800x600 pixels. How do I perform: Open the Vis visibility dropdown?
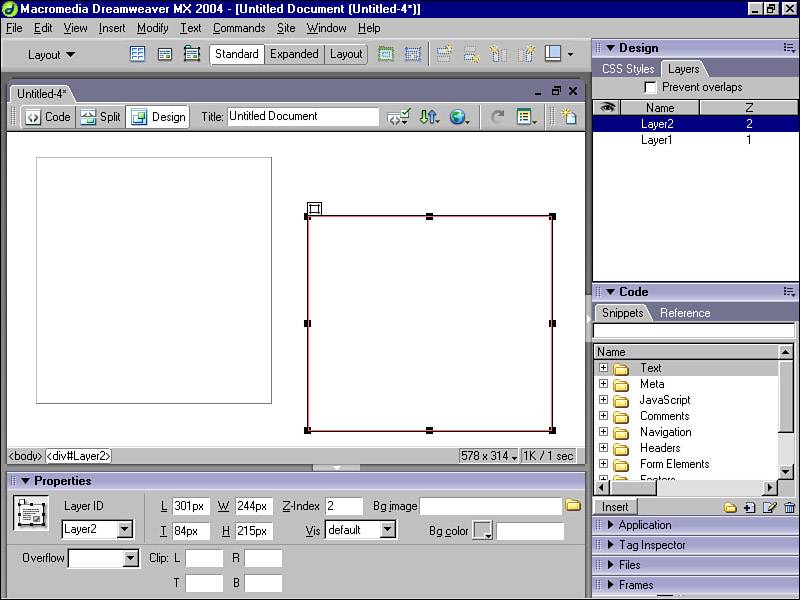point(387,530)
